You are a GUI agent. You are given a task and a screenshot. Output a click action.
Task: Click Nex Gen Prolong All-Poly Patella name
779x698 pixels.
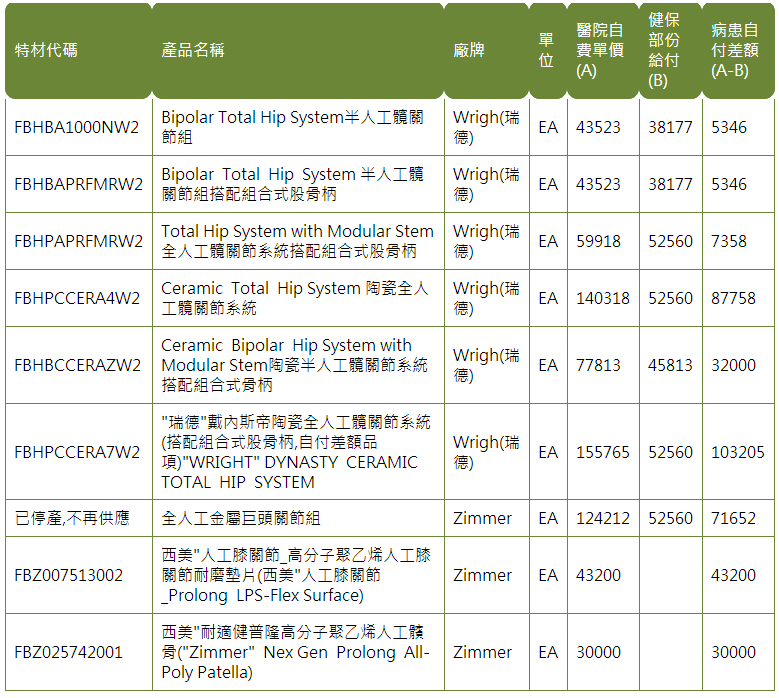point(295,652)
